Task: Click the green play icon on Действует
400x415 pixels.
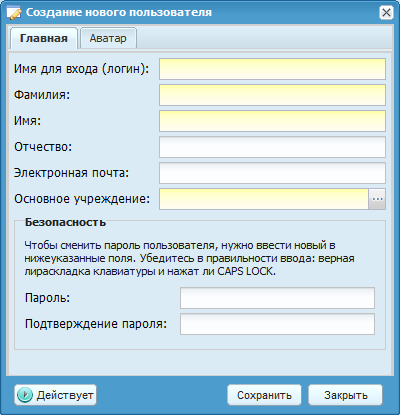Action: coord(25,395)
